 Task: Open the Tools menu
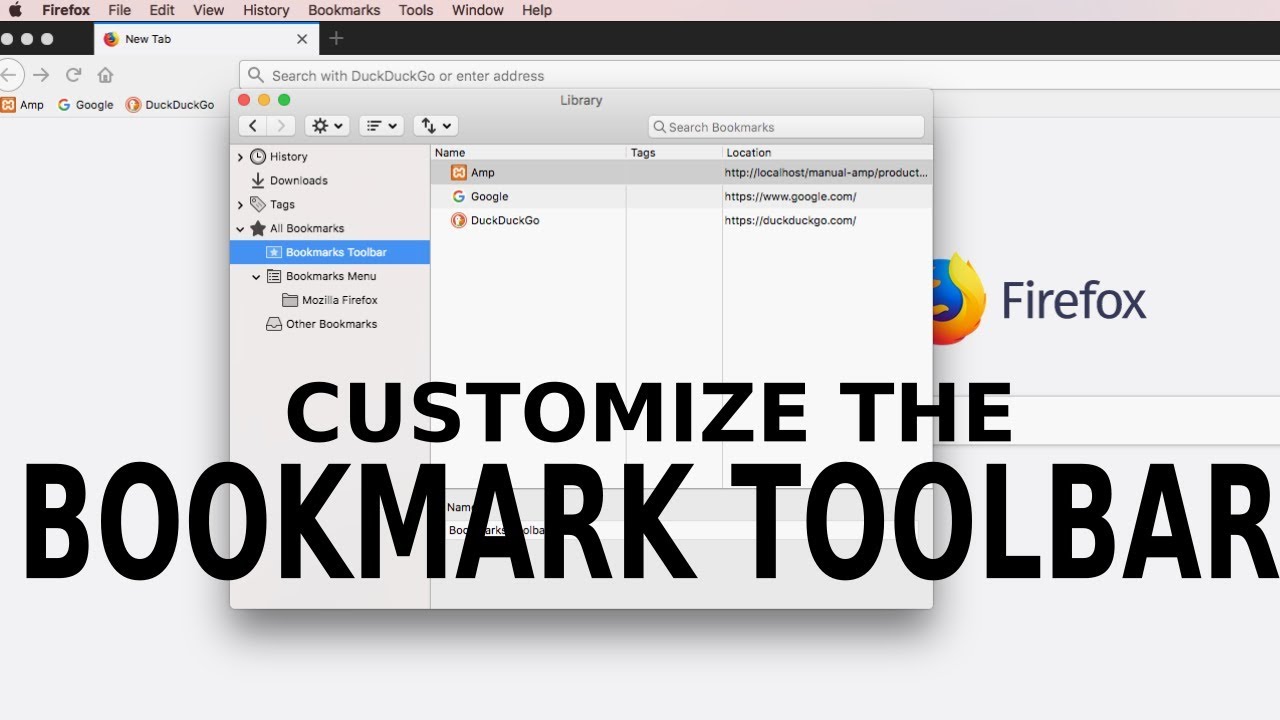tap(416, 10)
